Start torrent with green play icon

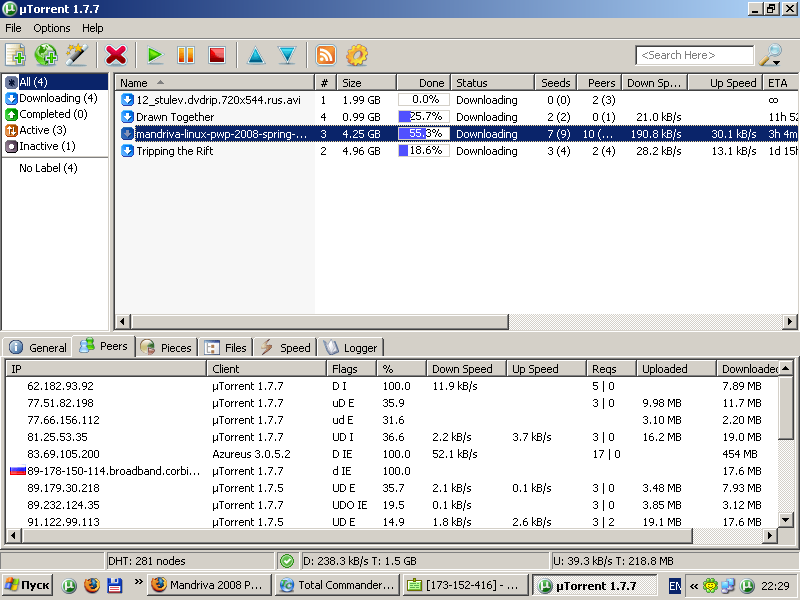[x=155, y=55]
